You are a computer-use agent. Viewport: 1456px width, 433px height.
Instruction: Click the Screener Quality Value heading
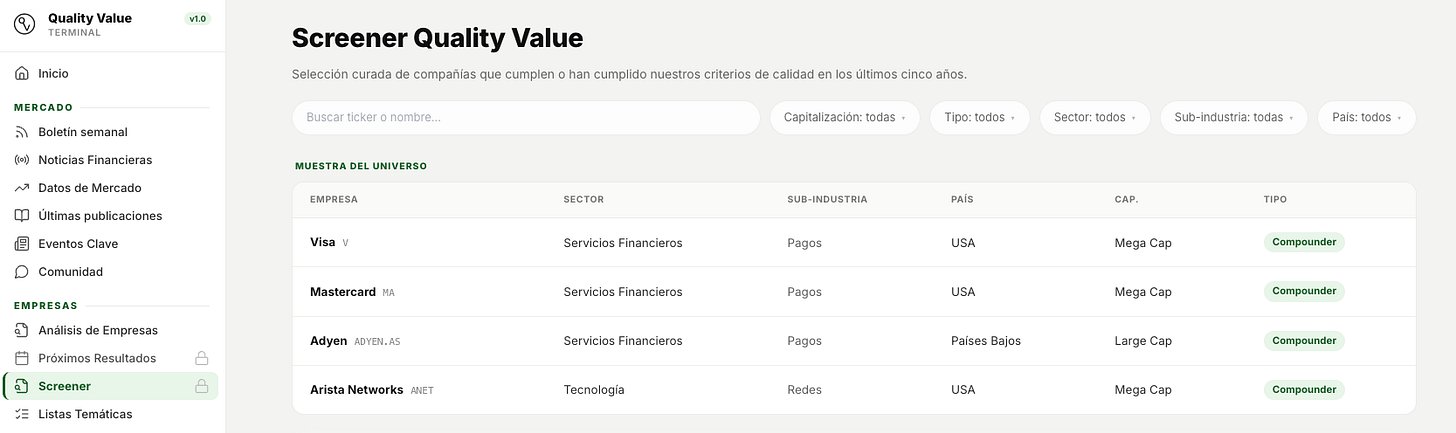(x=437, y=39)
